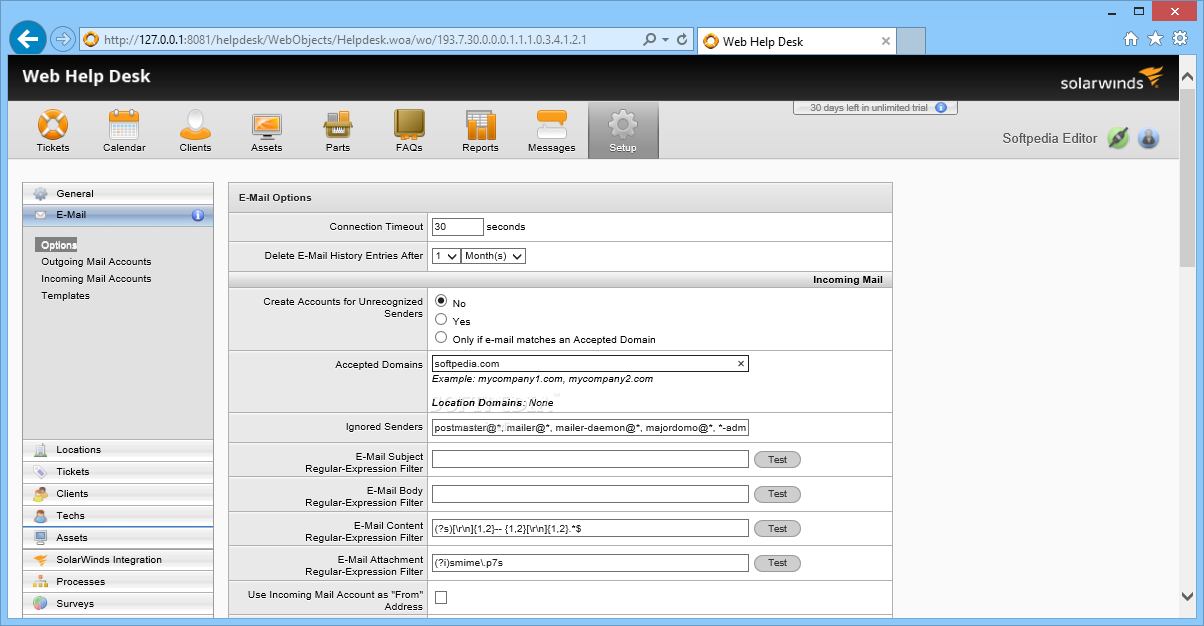
Task: Test the E-Mail Body regex filter
Action: coord(777,494)
